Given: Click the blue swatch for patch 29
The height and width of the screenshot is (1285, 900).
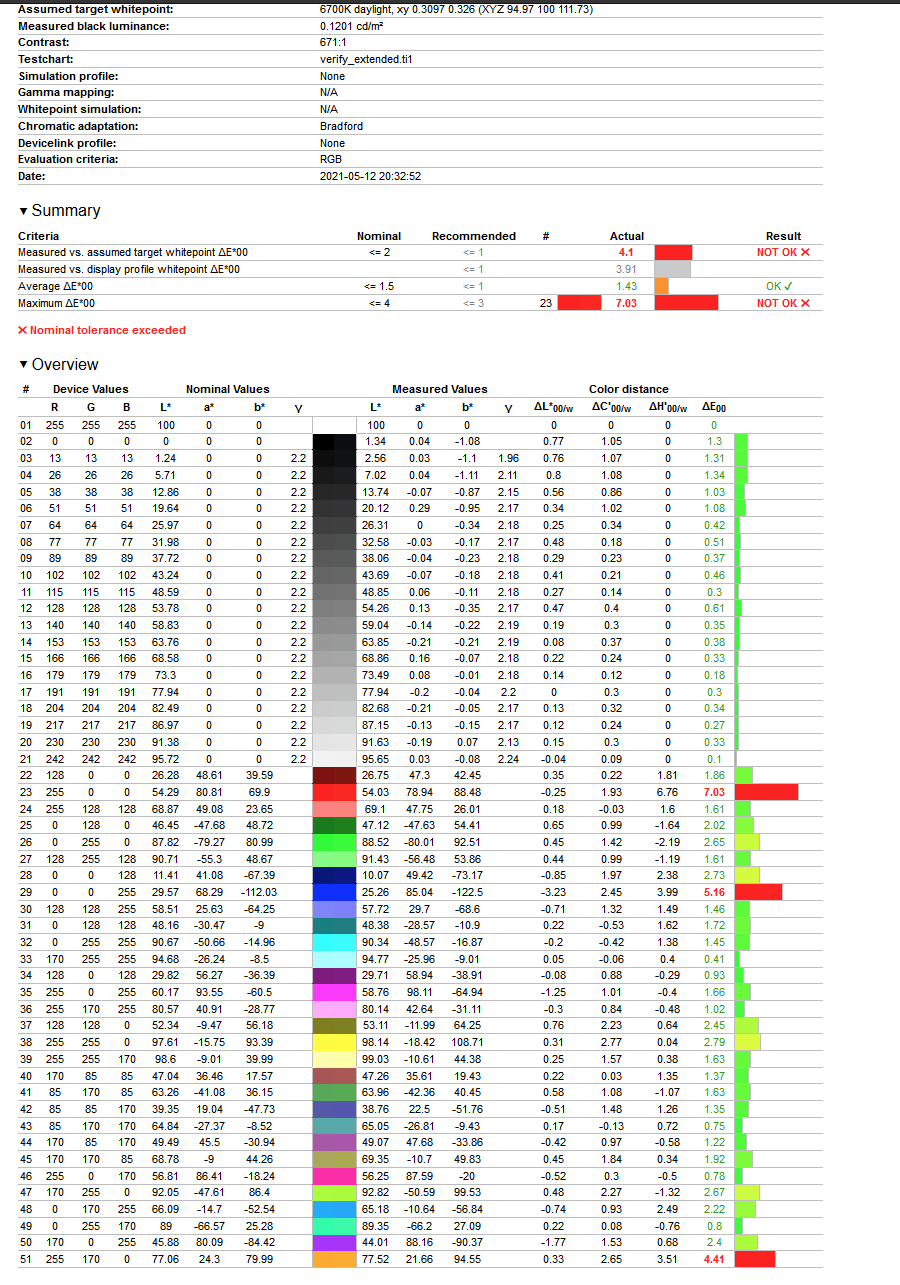Looking at the screenshot, I should click(334, 892).
